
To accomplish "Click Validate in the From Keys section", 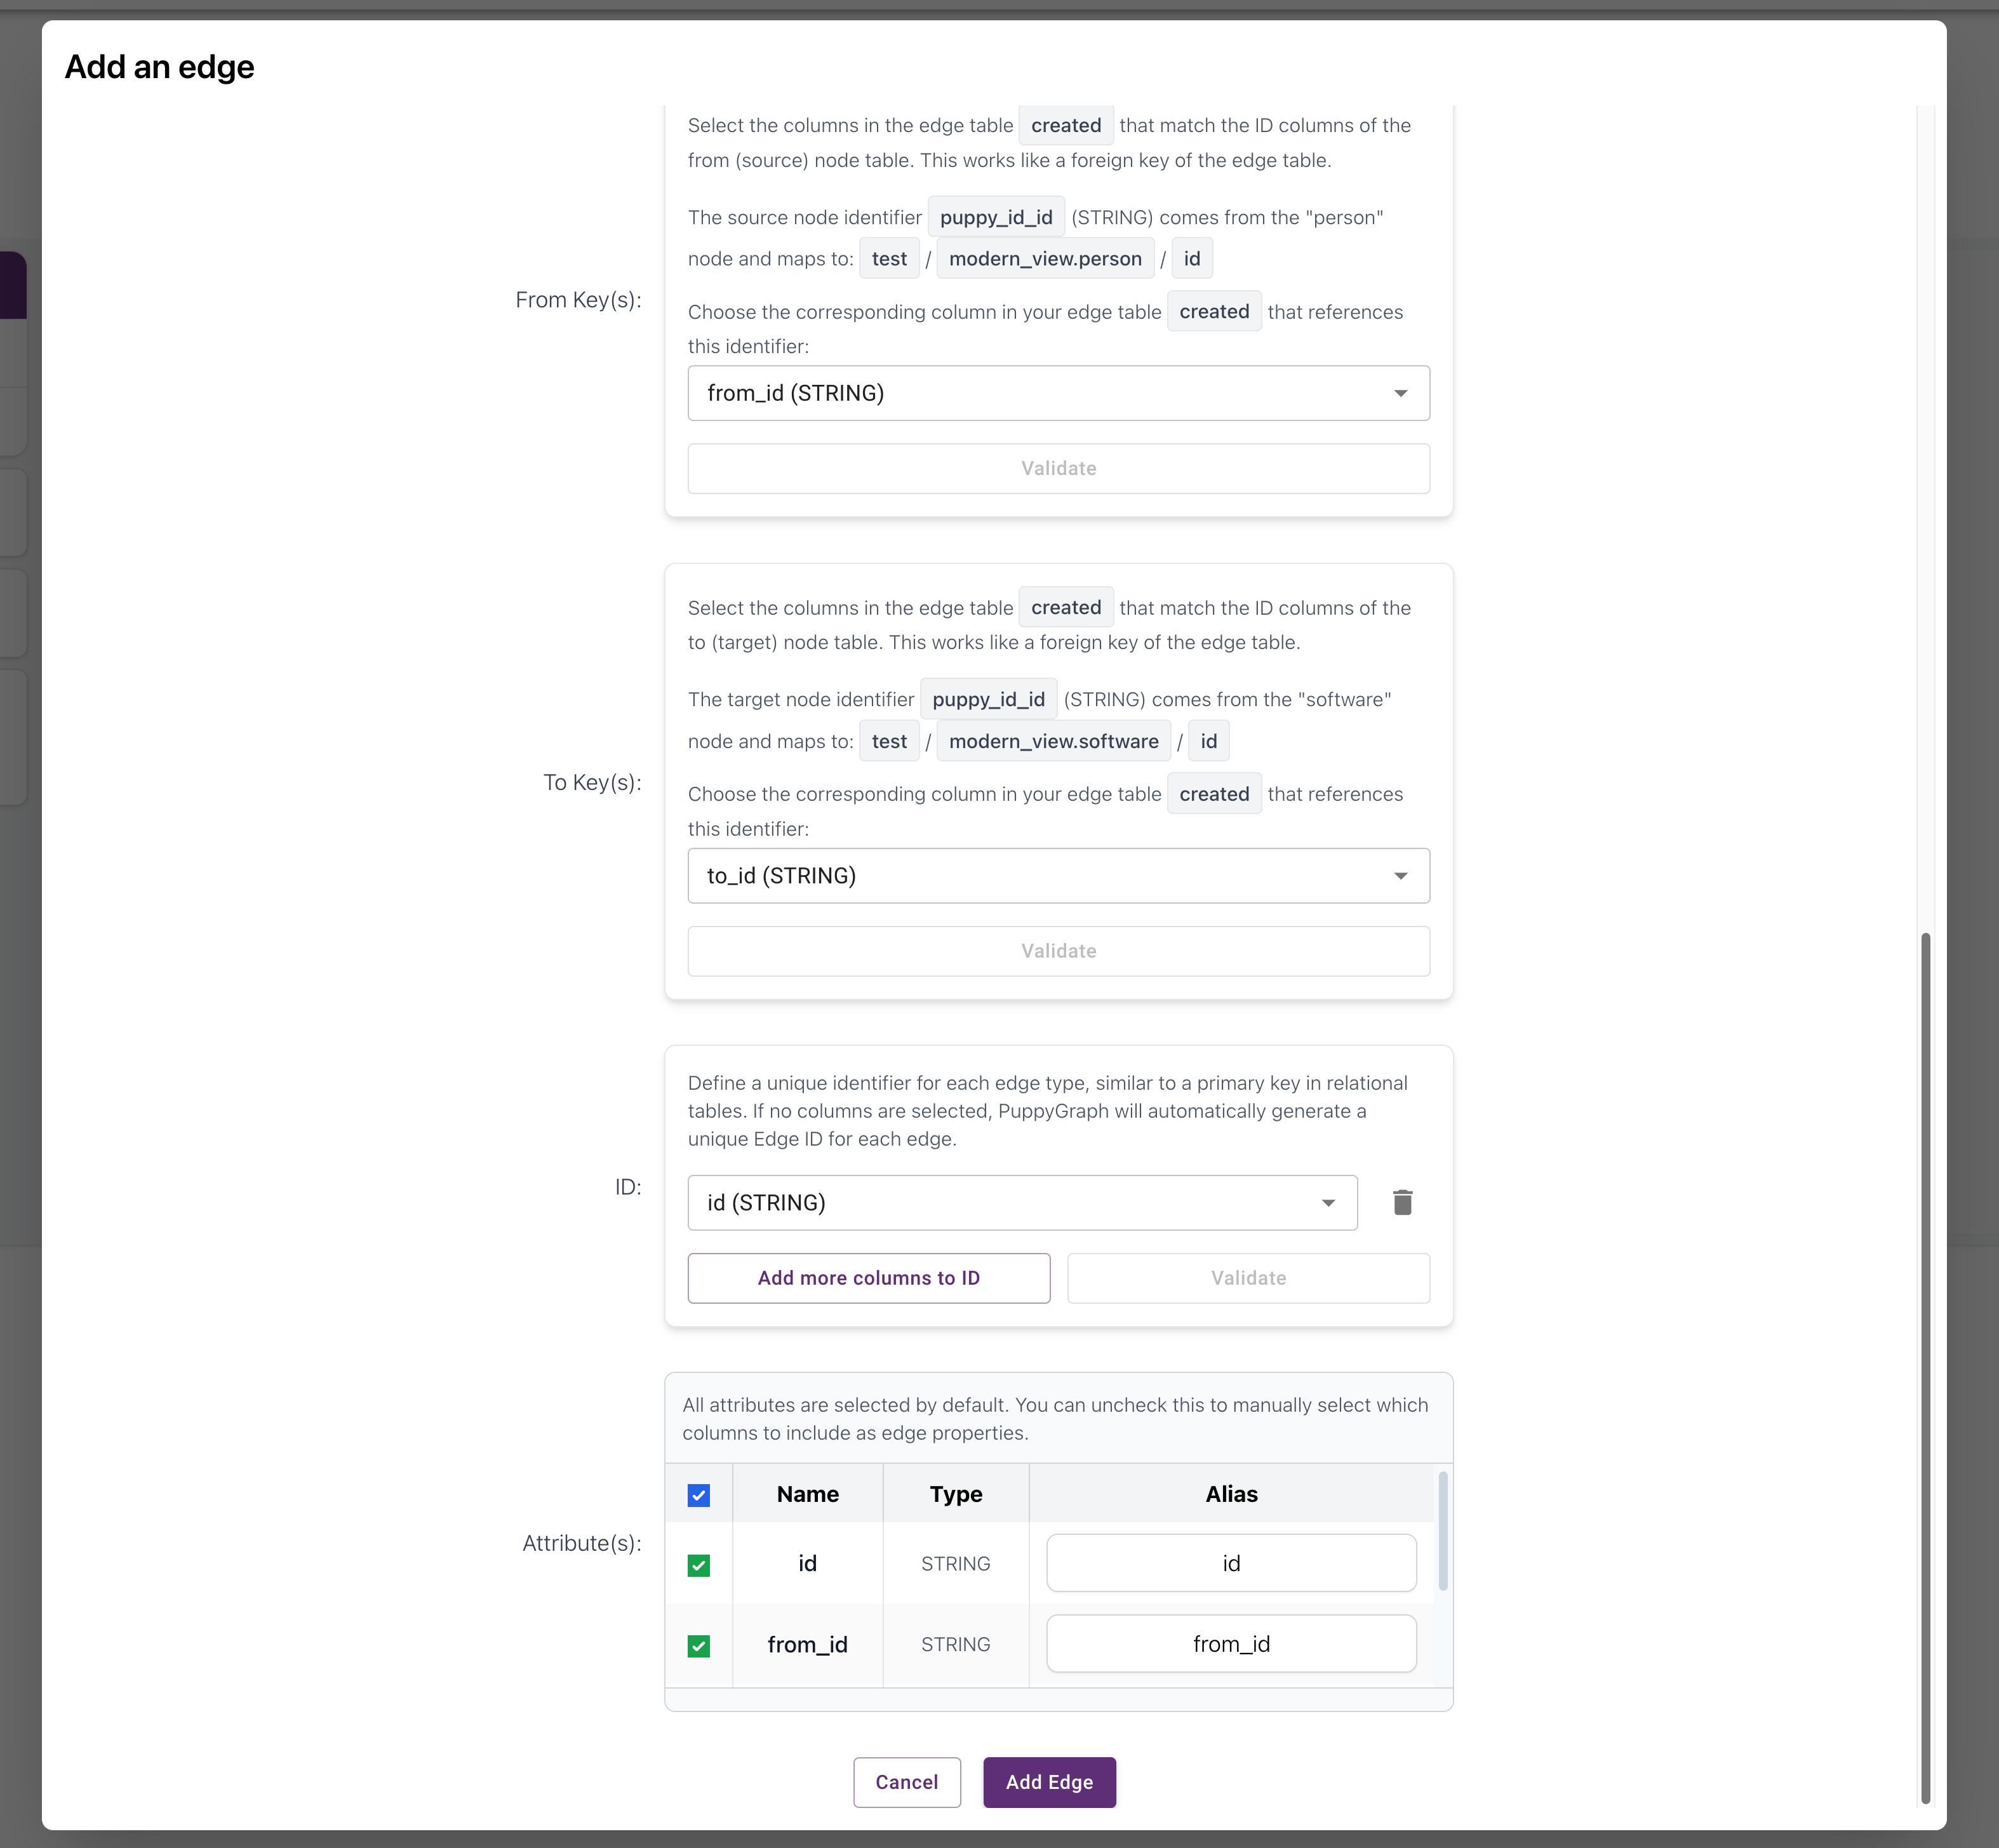I will tap(1058, 468).
